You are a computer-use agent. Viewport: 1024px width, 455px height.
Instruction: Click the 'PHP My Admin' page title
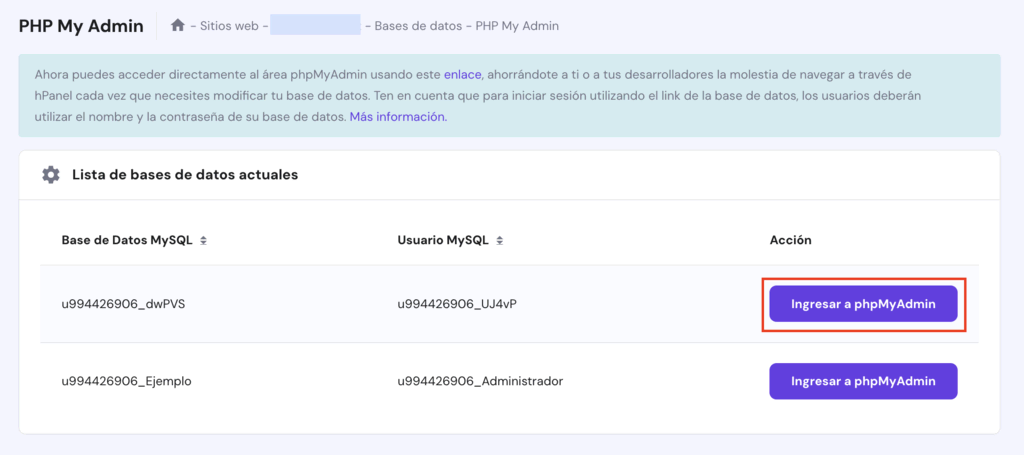pyautogui.click(x=81, y=26)
